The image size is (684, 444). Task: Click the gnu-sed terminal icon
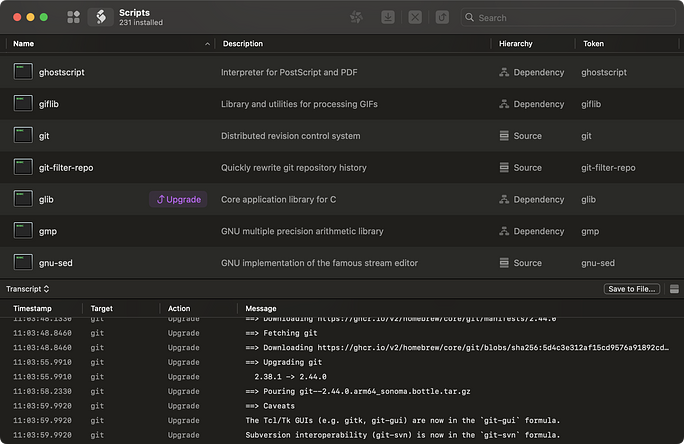23,263
